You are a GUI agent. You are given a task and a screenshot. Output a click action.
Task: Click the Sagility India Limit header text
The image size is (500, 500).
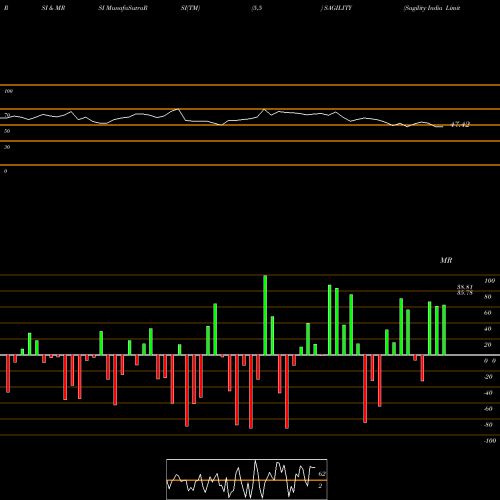tap(432, 8)
